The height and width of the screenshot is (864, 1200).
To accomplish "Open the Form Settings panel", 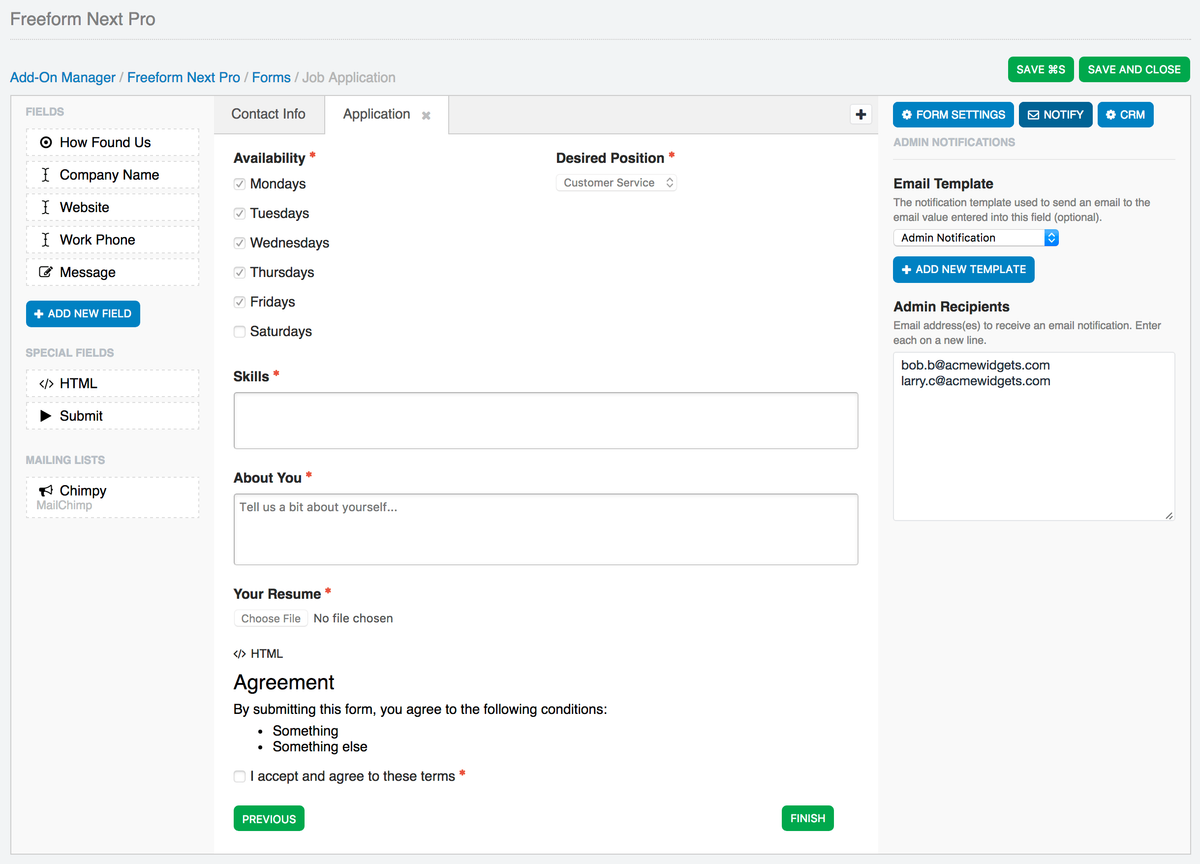I will pyautogui.click(x=953, y=115).
